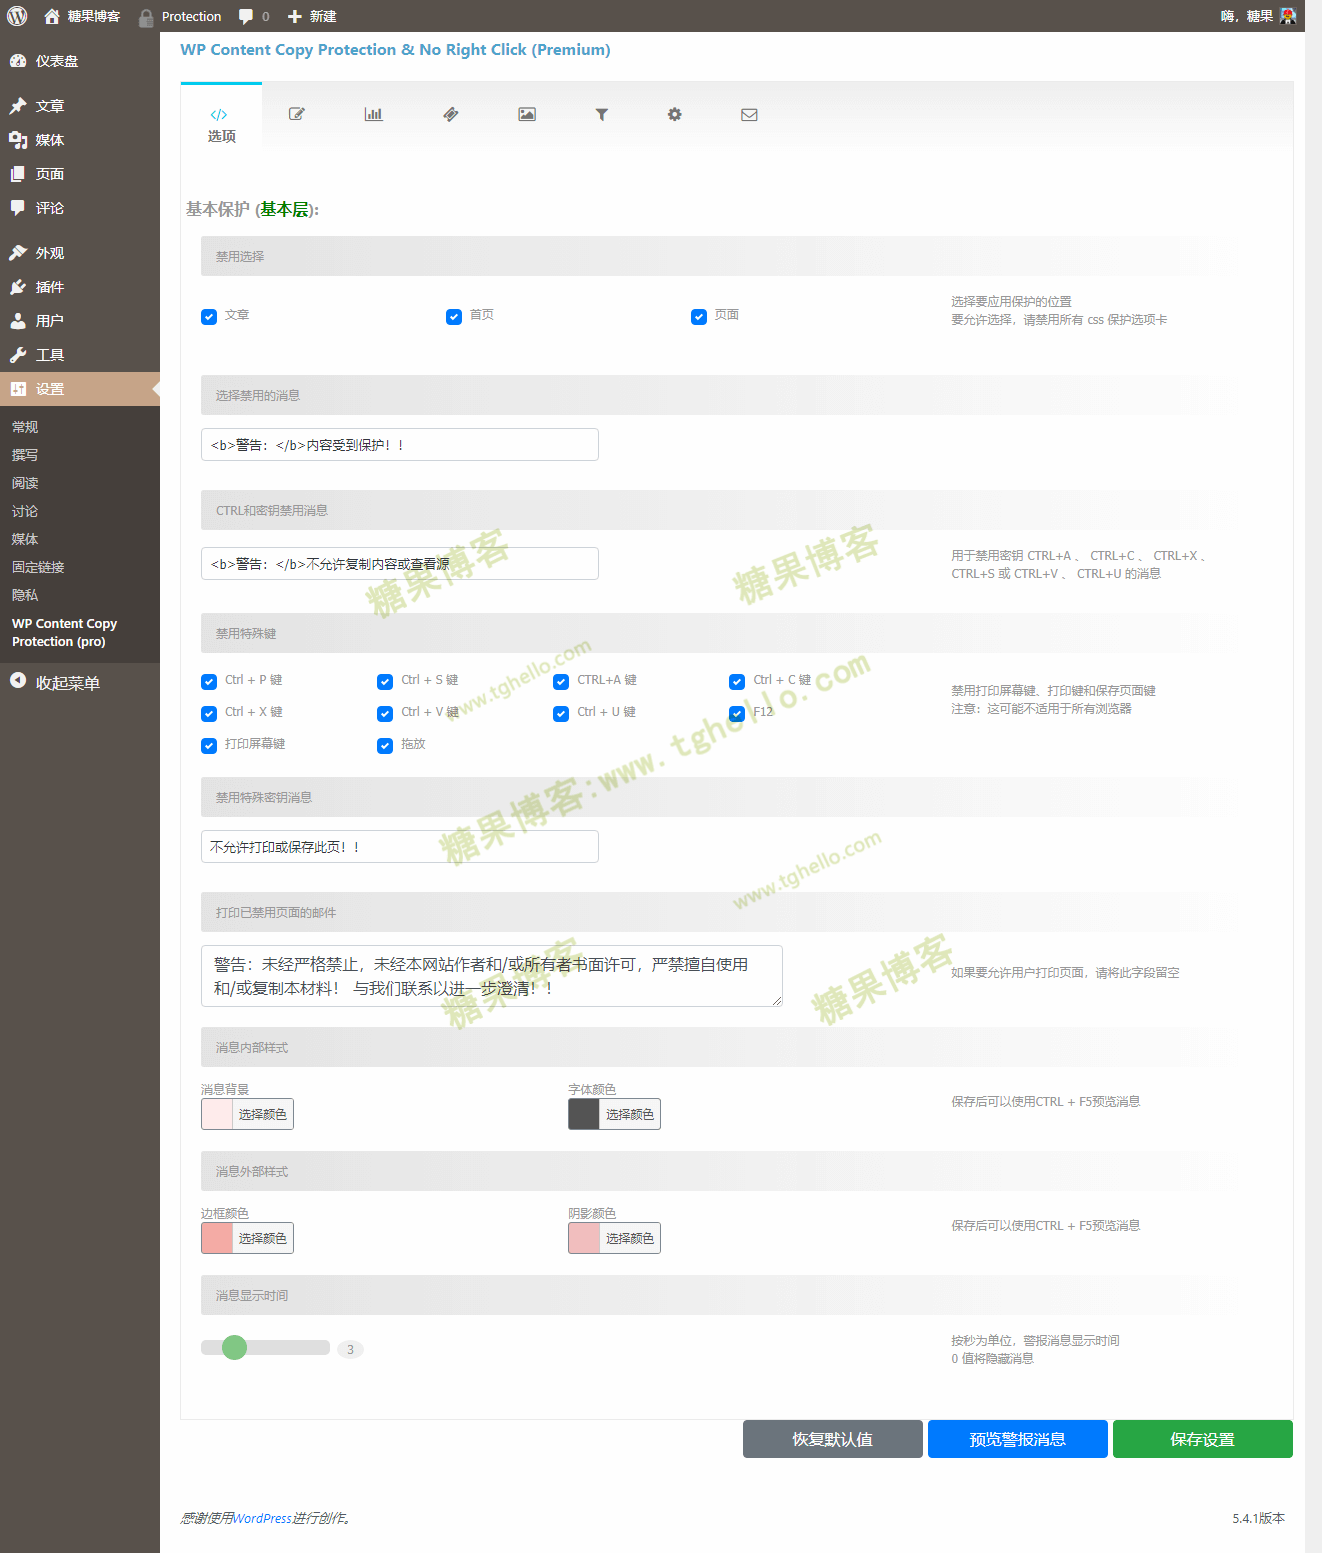This screenshot has height=1553, width=1322.
Task: Switch to the gear settings tab
Action: point(675,114)
